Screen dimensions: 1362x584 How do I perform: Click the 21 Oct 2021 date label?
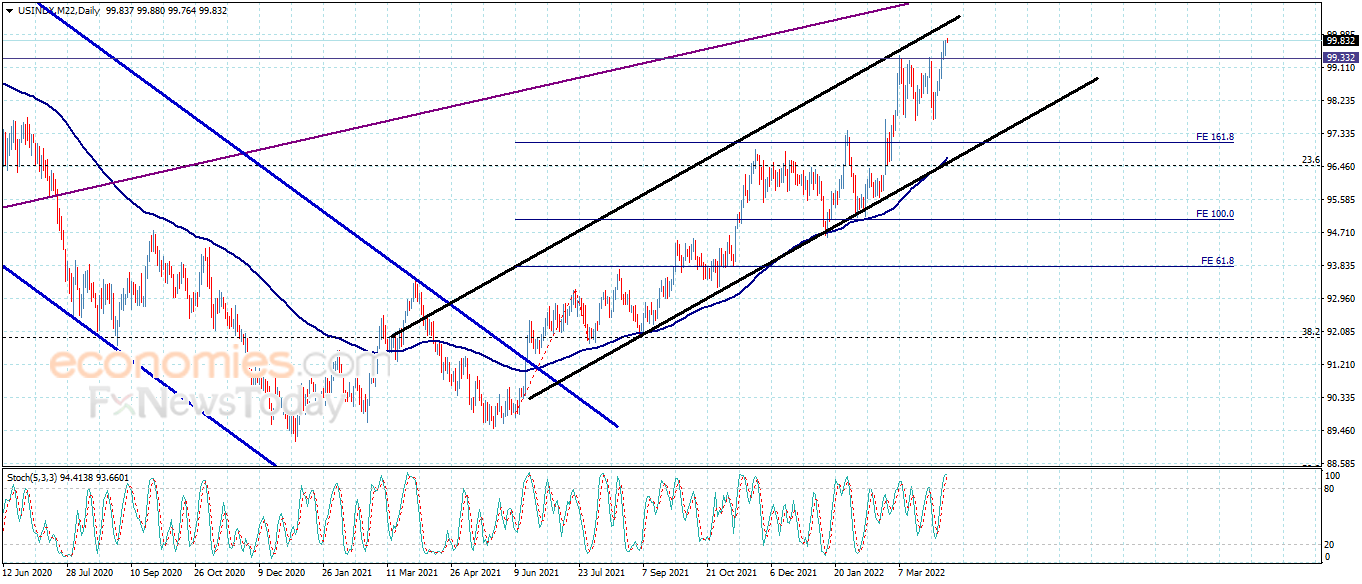click(731, 574)
